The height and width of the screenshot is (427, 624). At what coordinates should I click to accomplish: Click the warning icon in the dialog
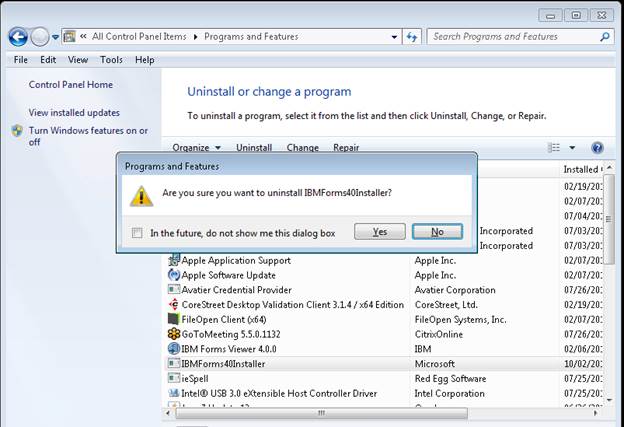click(141, 196)
